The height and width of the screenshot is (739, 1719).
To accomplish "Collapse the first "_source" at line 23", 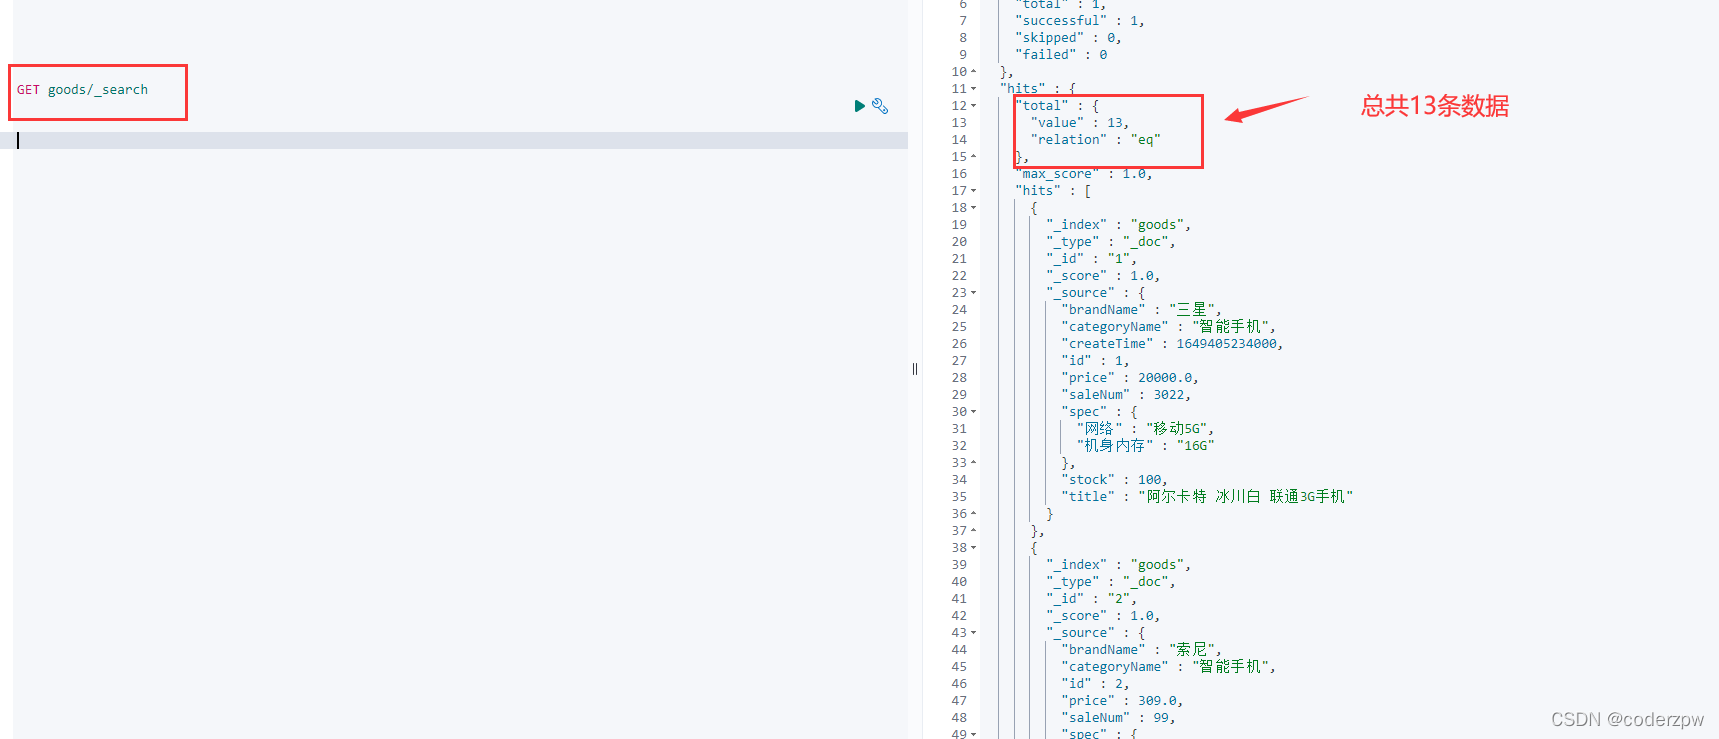I will coord(974,293).
